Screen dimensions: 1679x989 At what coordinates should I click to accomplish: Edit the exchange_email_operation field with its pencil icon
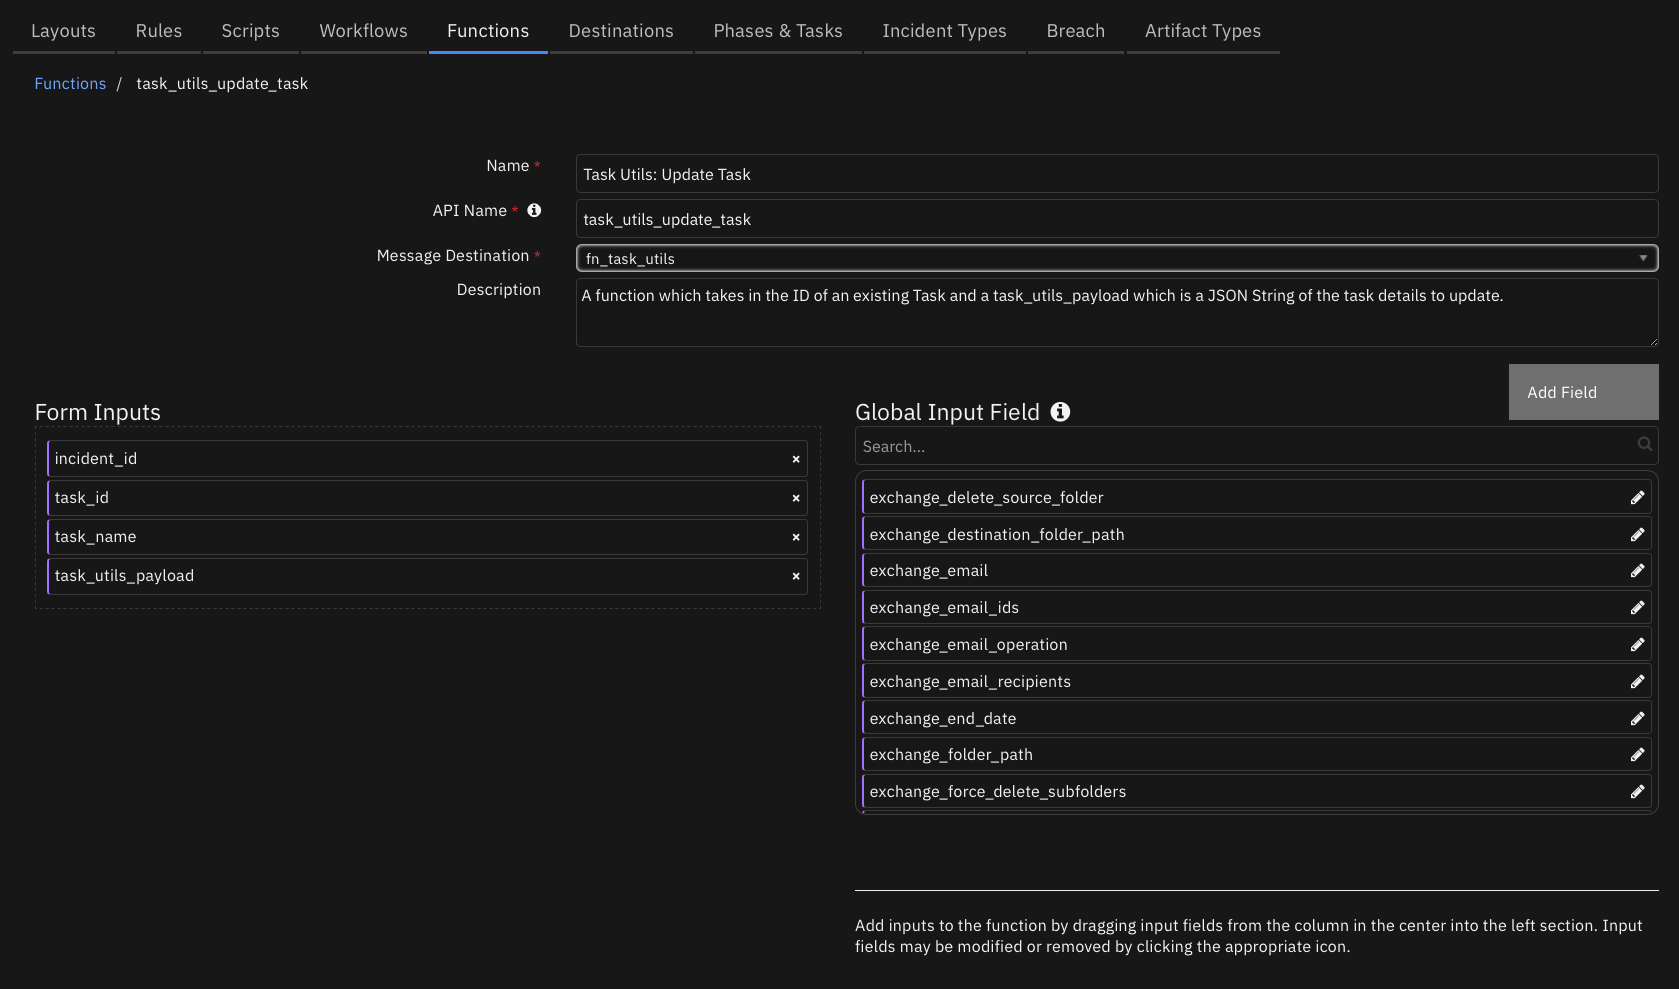(1637, 644)
